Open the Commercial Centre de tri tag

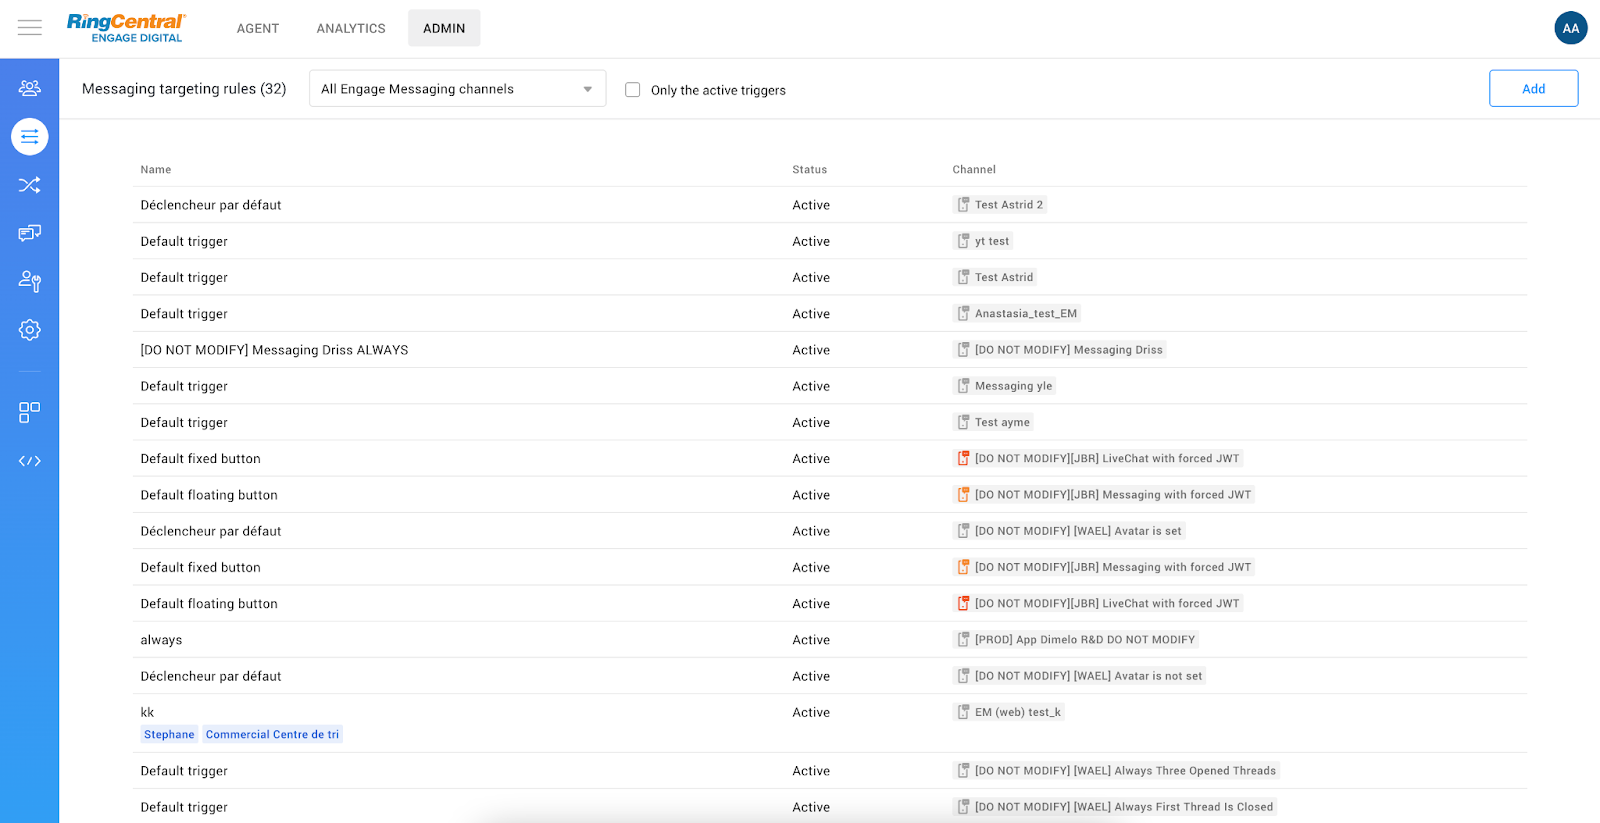272,734
